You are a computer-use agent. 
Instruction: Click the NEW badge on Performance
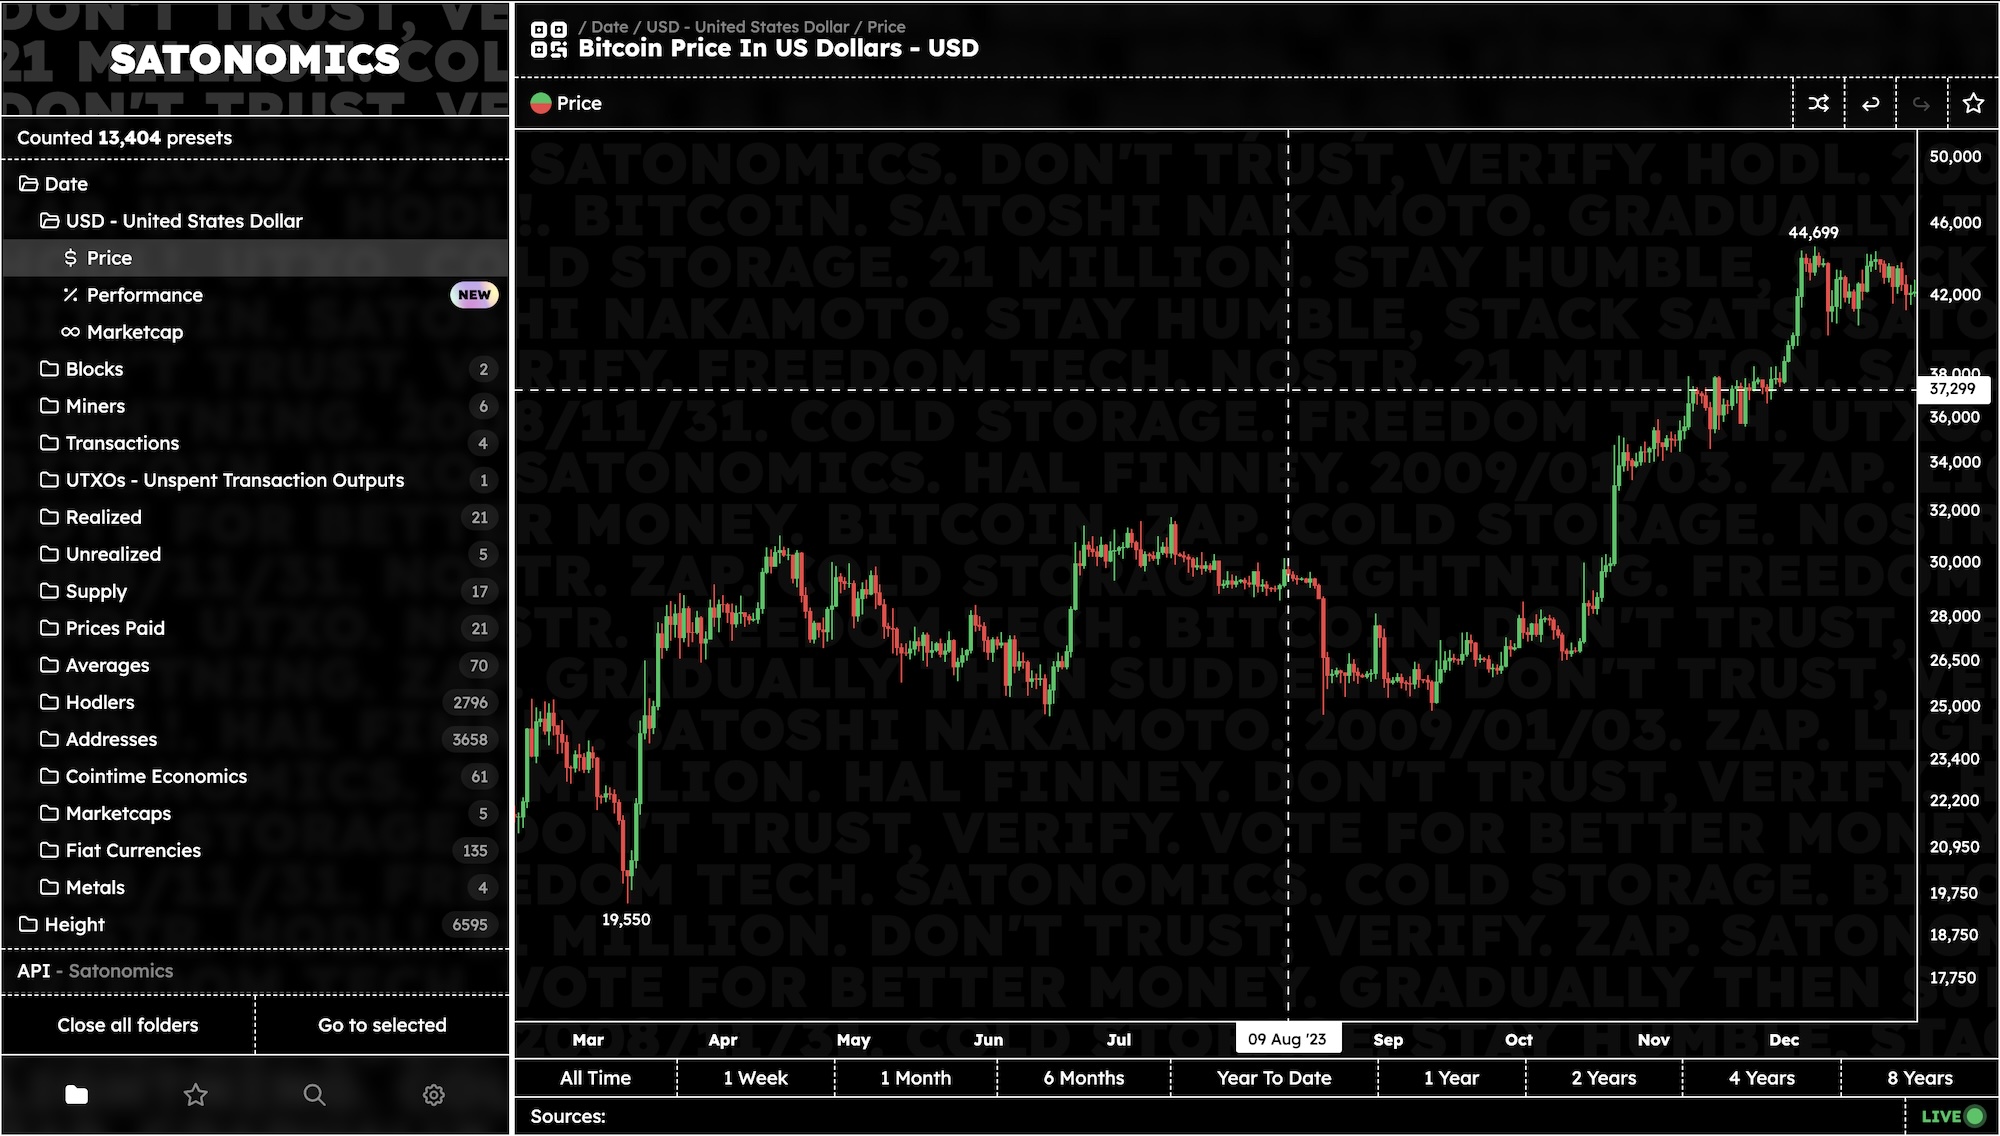pos(474,295)
